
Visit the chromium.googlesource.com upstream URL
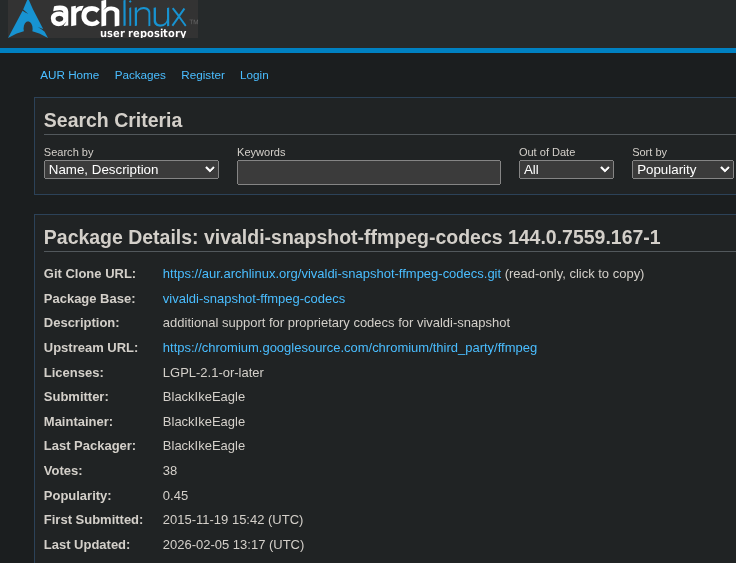pyautogui.click(x=349, y=348)
